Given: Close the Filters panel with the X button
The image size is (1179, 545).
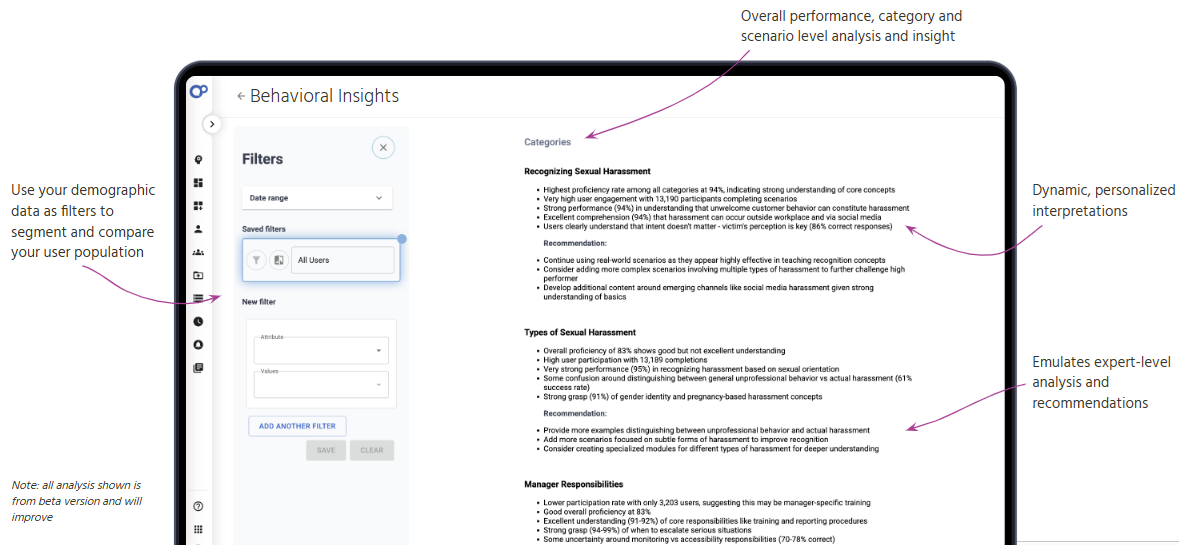Looking at the screenshot, I should 383,147.
